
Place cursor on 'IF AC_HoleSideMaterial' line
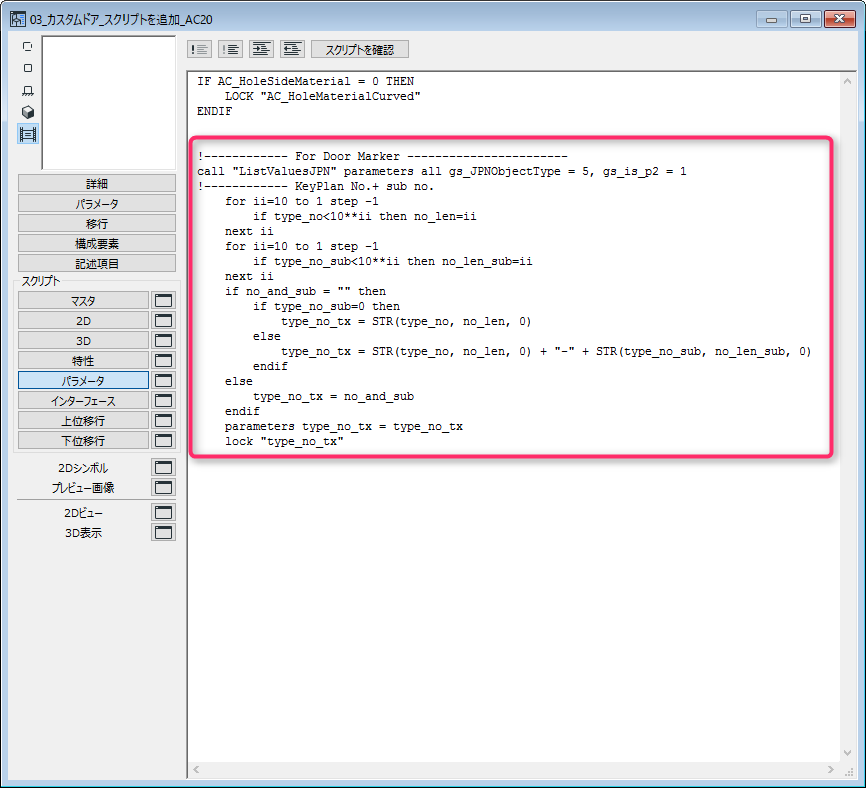click(x=305, y=81)
